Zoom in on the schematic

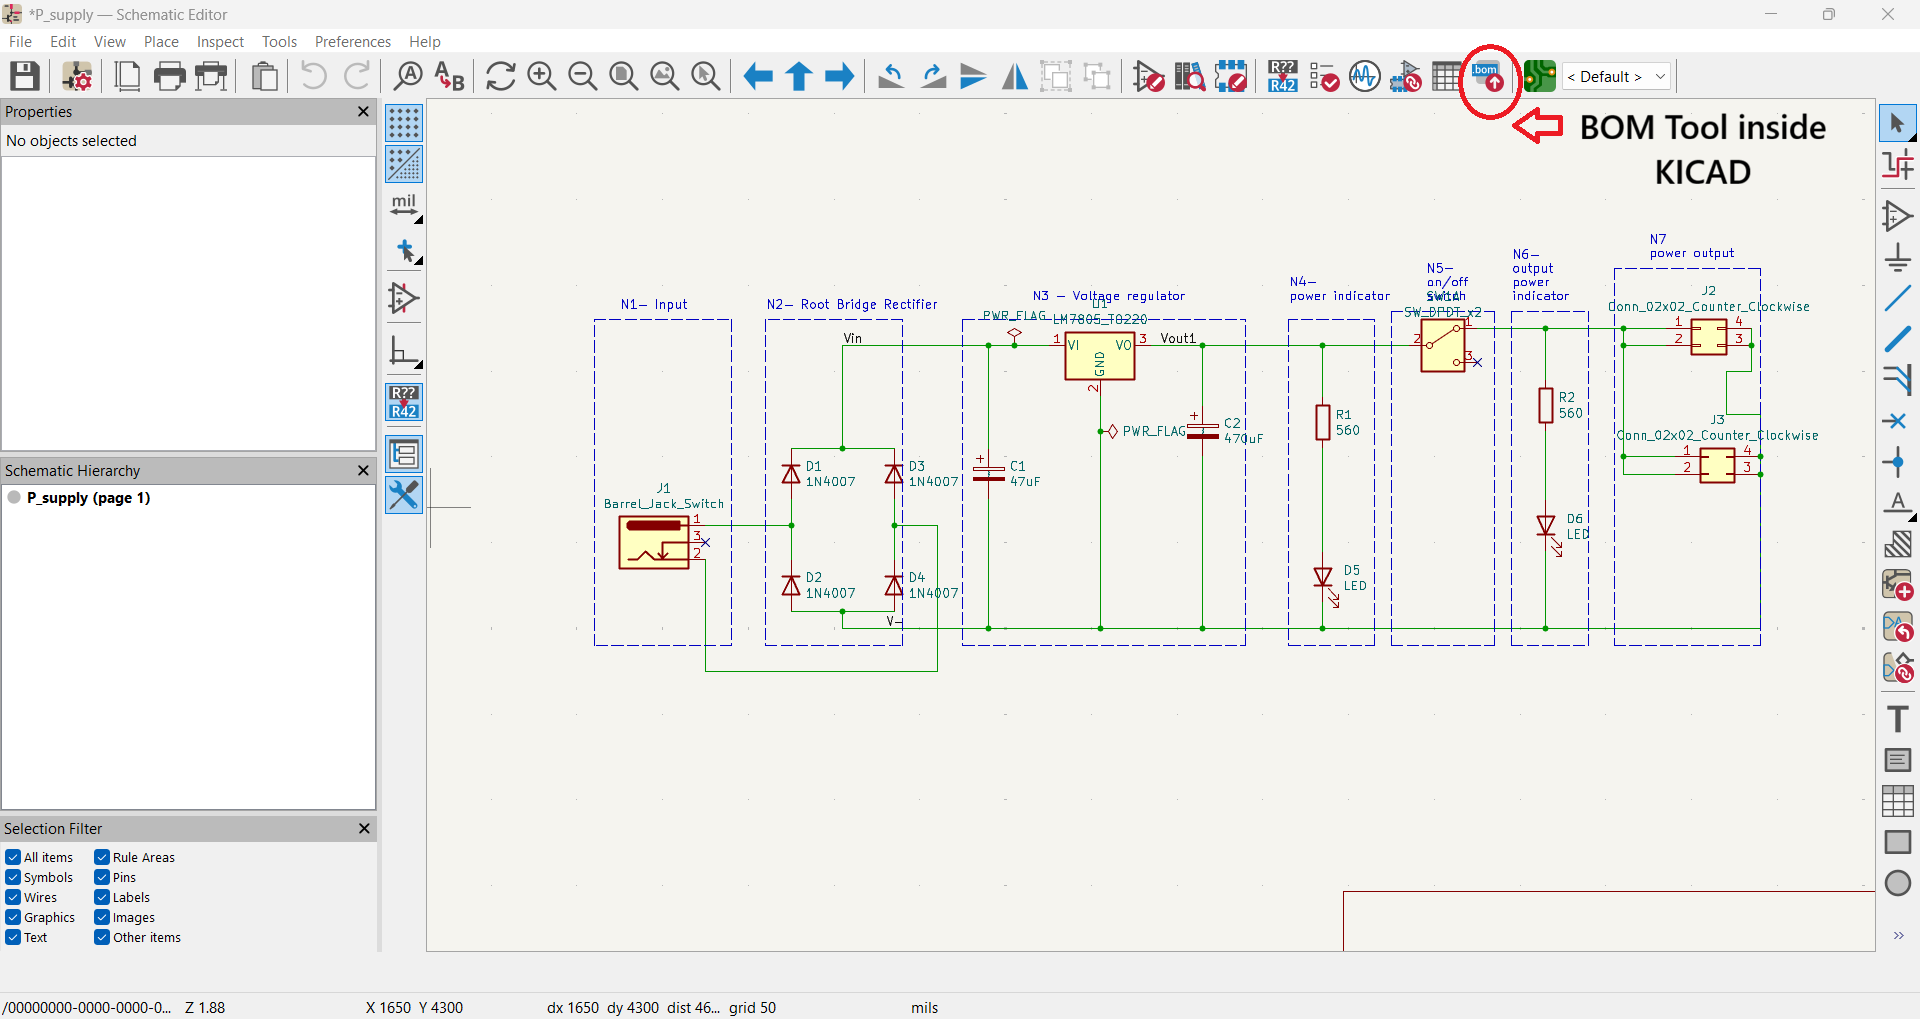[x=541, y=76]
